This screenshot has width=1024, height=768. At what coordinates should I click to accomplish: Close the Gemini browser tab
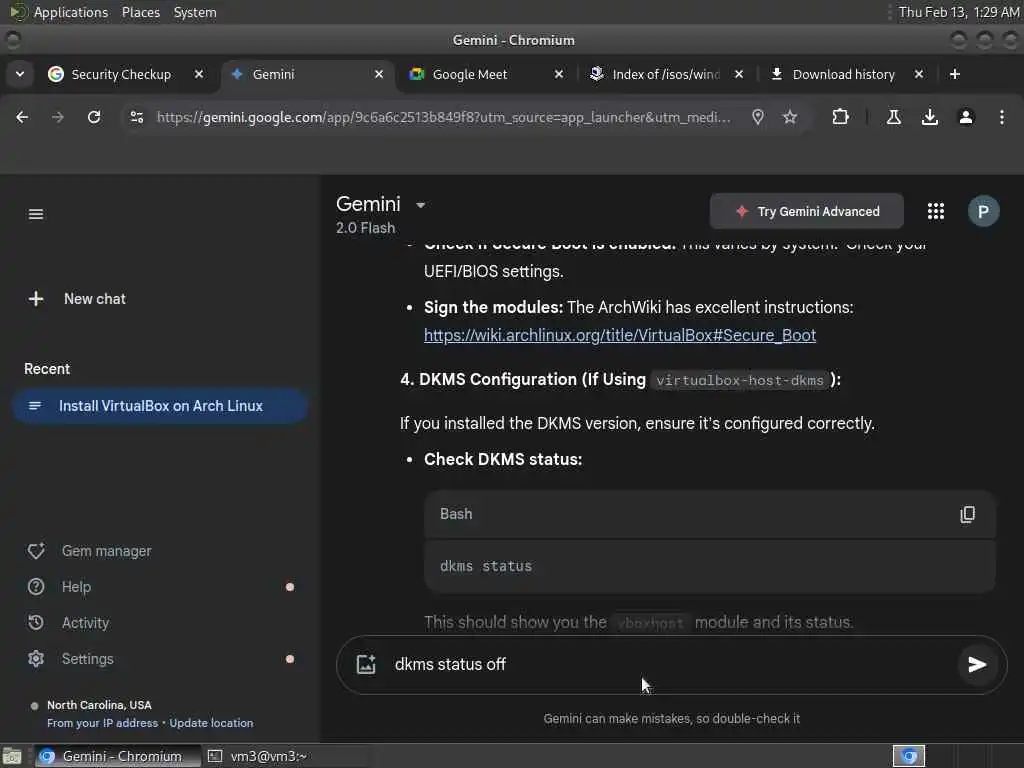click(379, 74)
